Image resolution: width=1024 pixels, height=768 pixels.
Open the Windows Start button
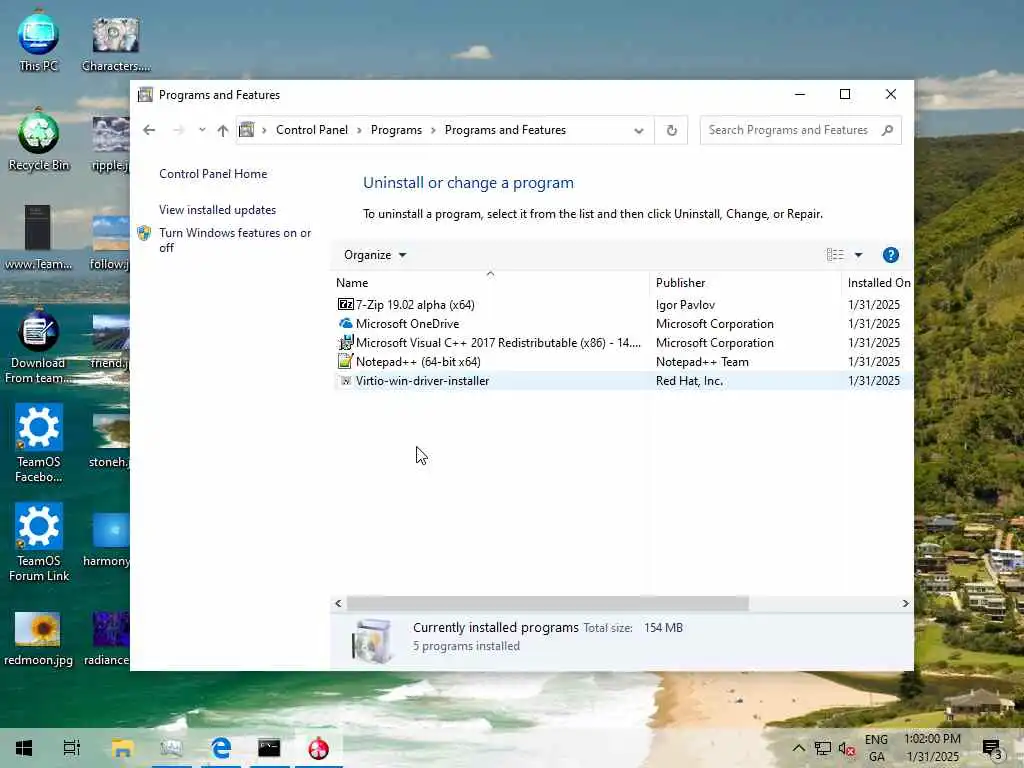[x=24, y=748]
